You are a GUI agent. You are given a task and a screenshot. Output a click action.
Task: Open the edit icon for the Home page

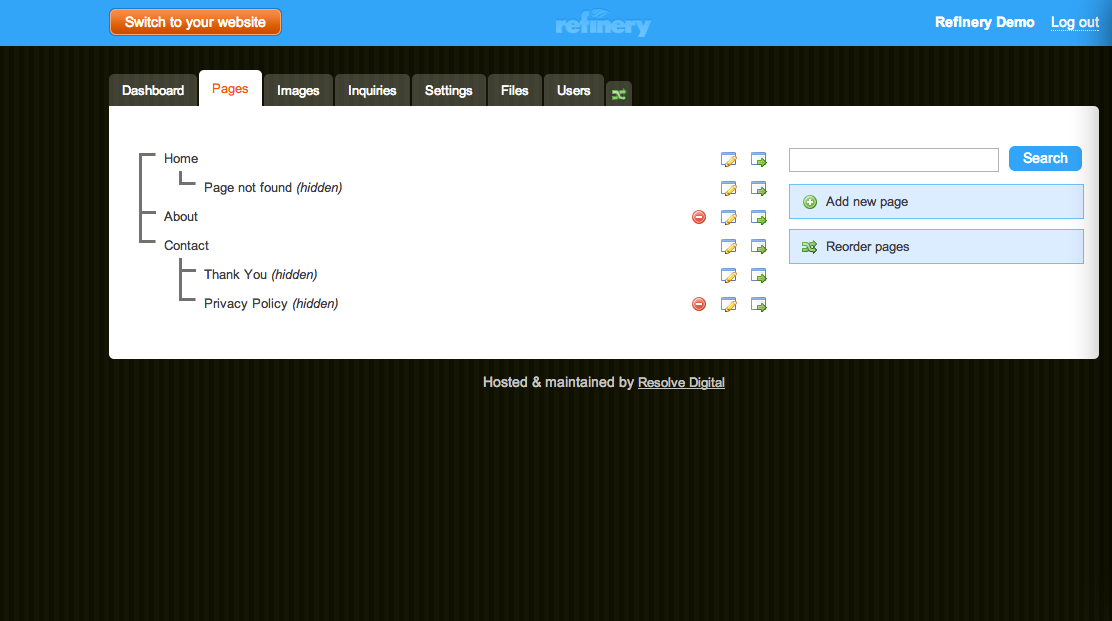[x=729, y=158]
